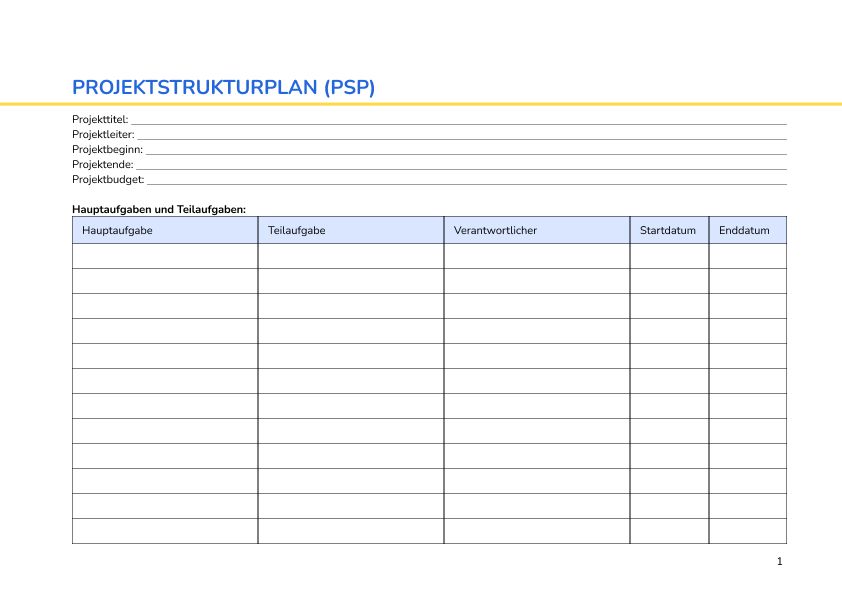Click the first cell under Startdatum
The image size is (842, 596).
point(668,256)
